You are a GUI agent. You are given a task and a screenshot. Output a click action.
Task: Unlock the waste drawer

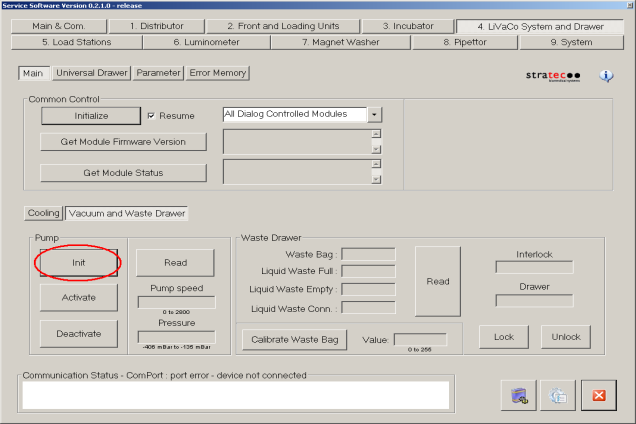[566, 338]
